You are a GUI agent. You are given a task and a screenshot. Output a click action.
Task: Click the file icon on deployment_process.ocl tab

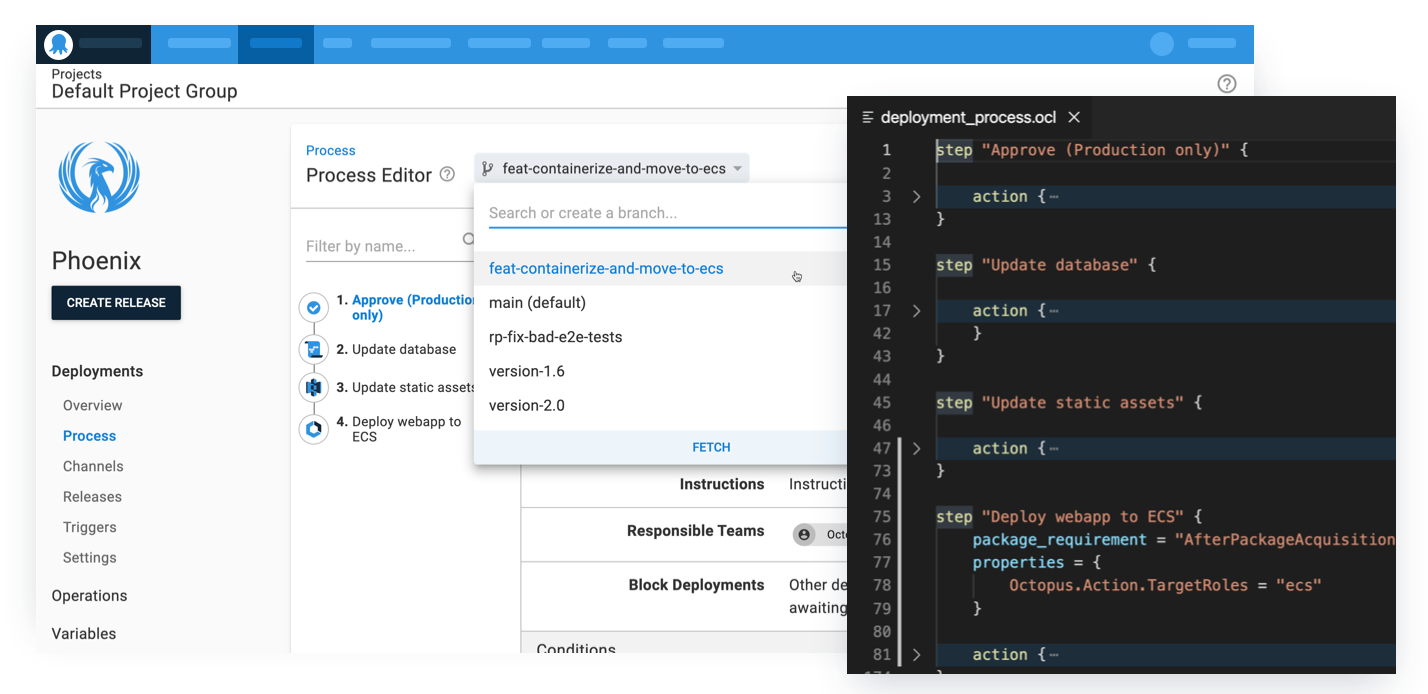coord(867,118)
